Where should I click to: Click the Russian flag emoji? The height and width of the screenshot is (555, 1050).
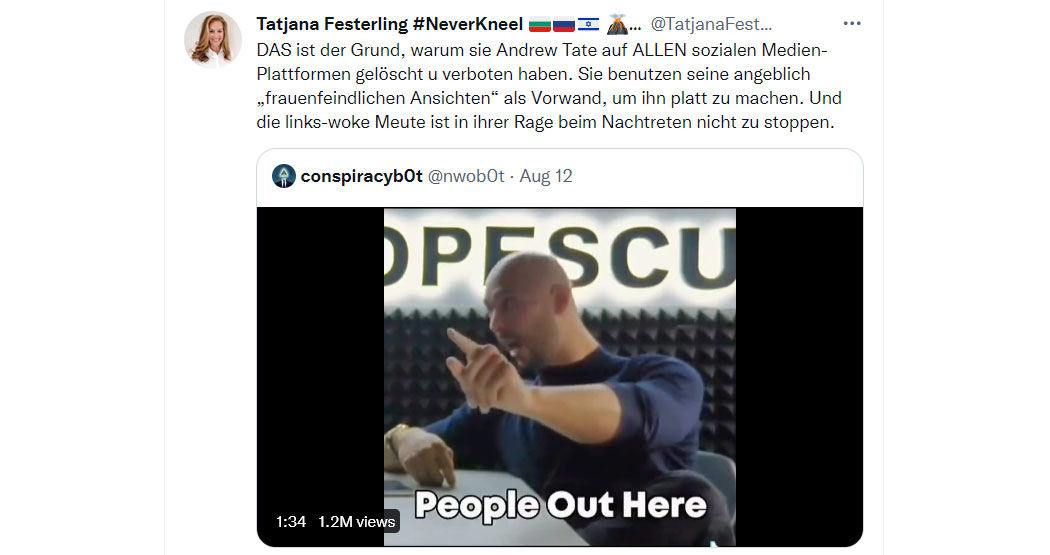pos(564,25)
